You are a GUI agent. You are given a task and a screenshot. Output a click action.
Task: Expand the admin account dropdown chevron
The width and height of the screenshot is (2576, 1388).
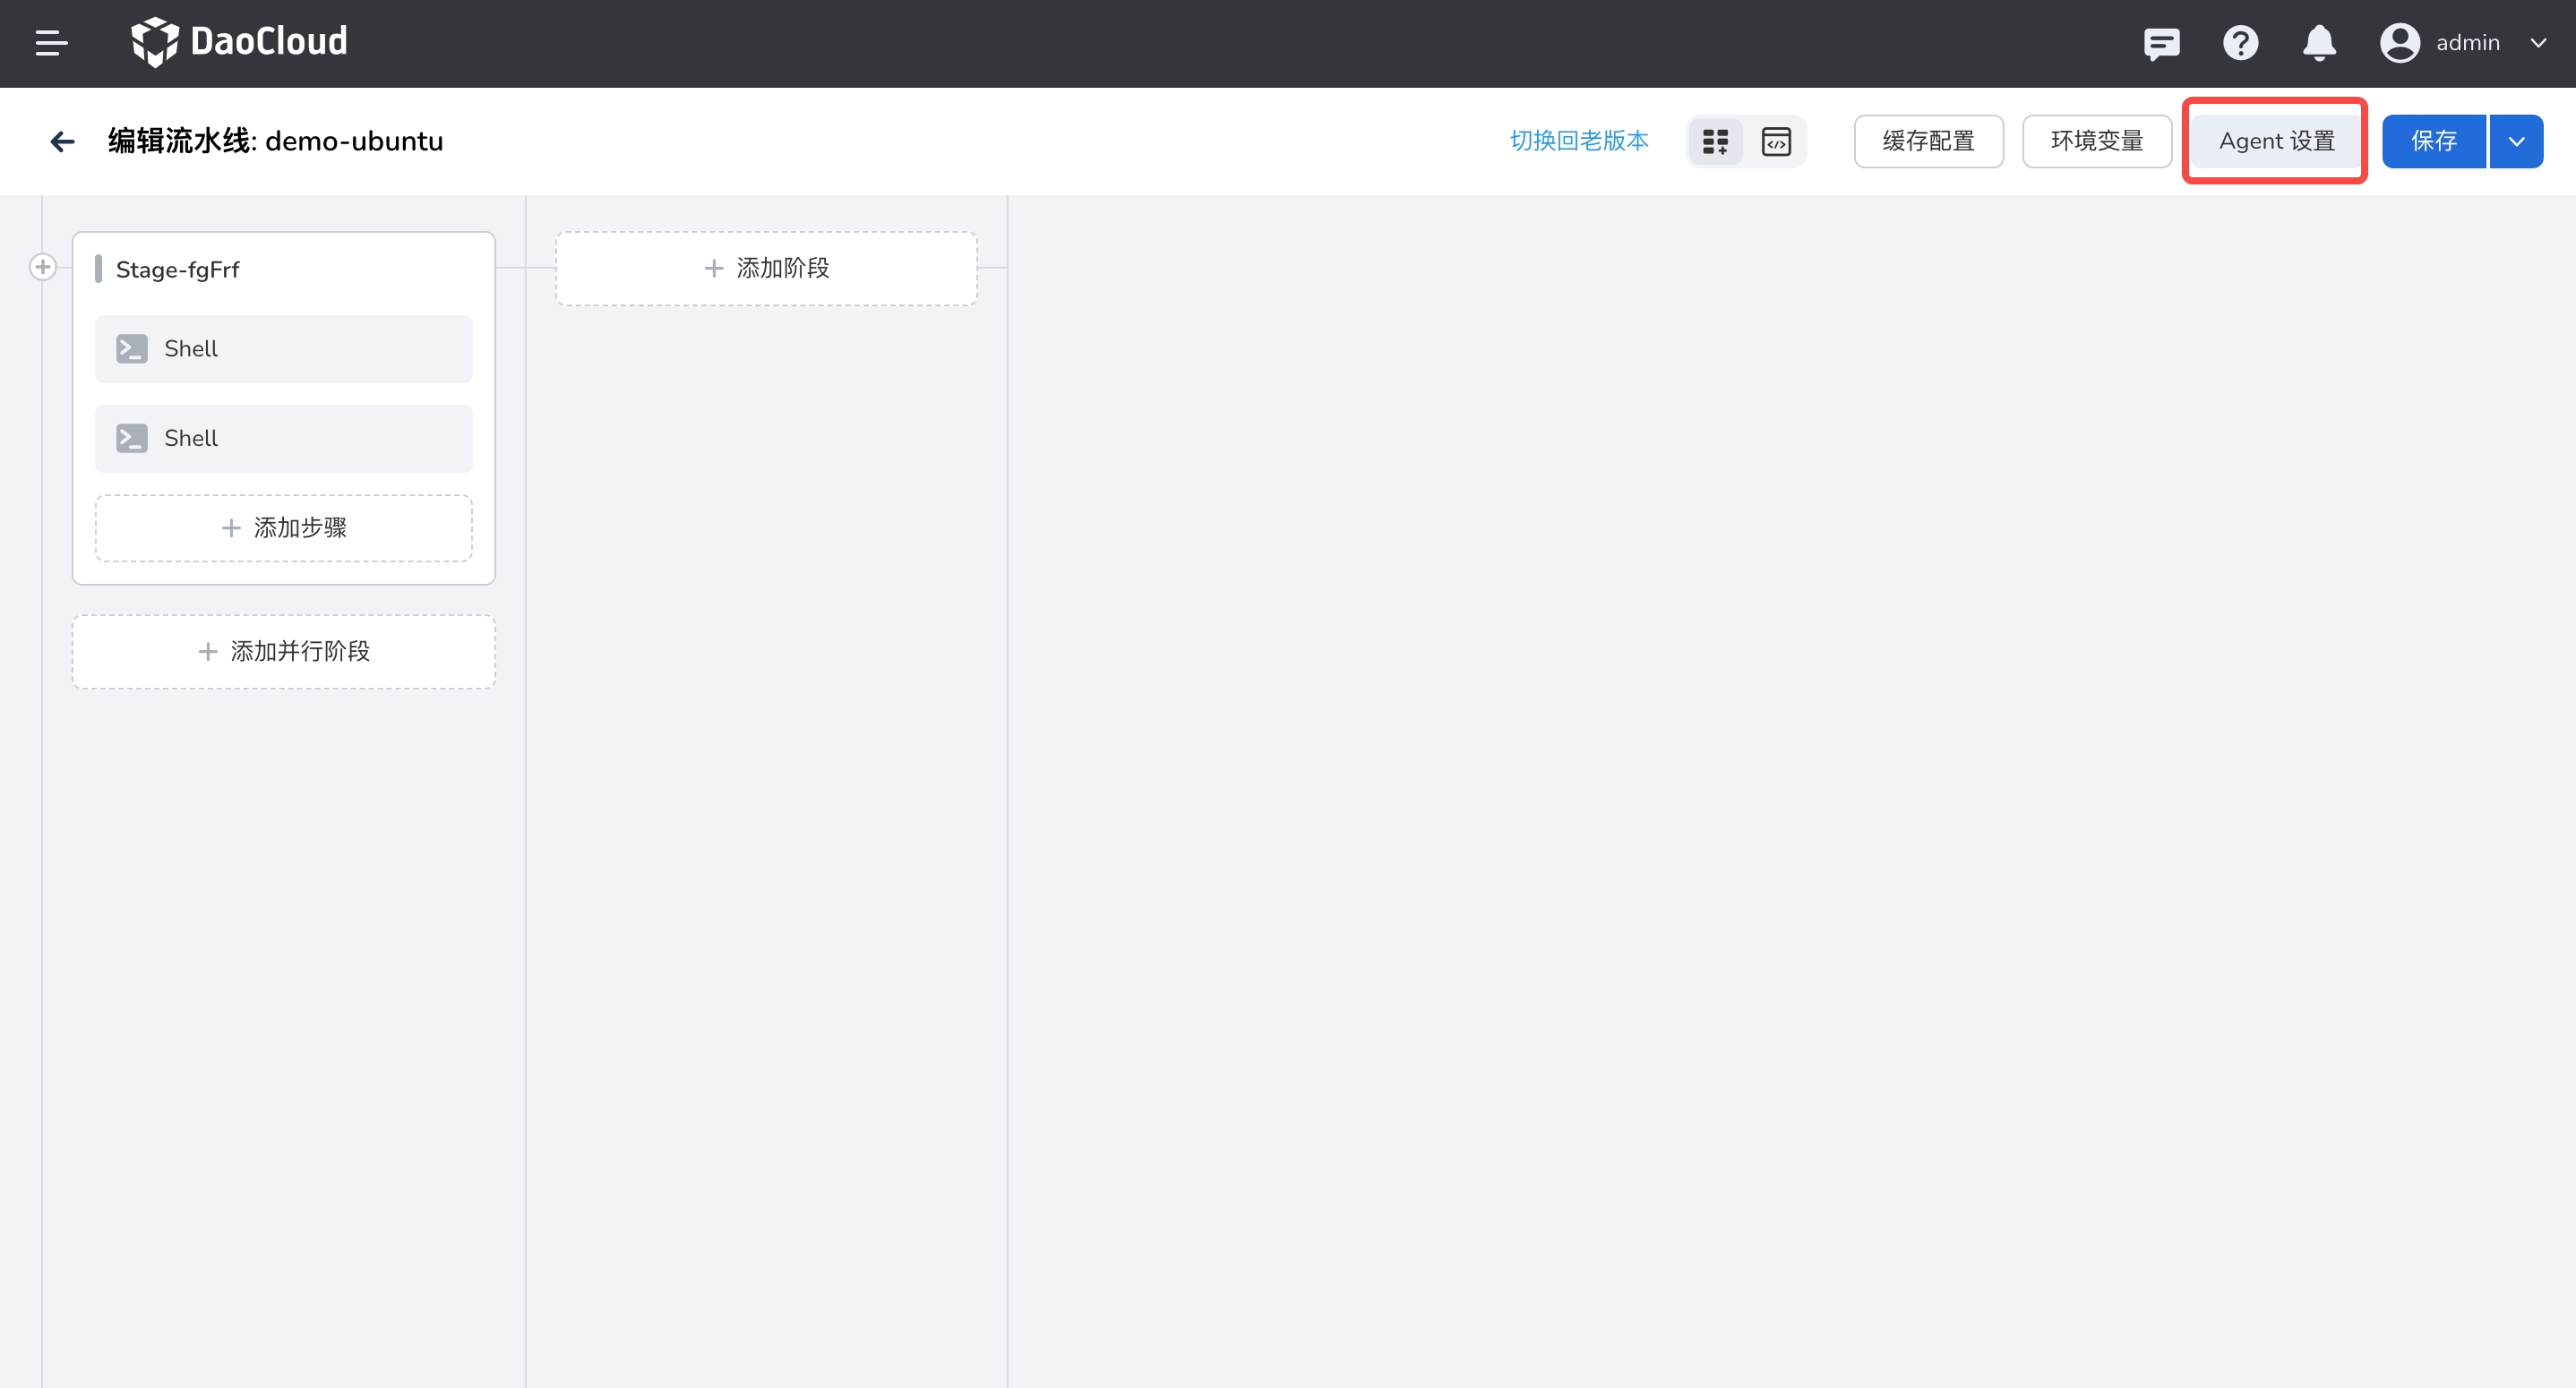point(2538,43)
